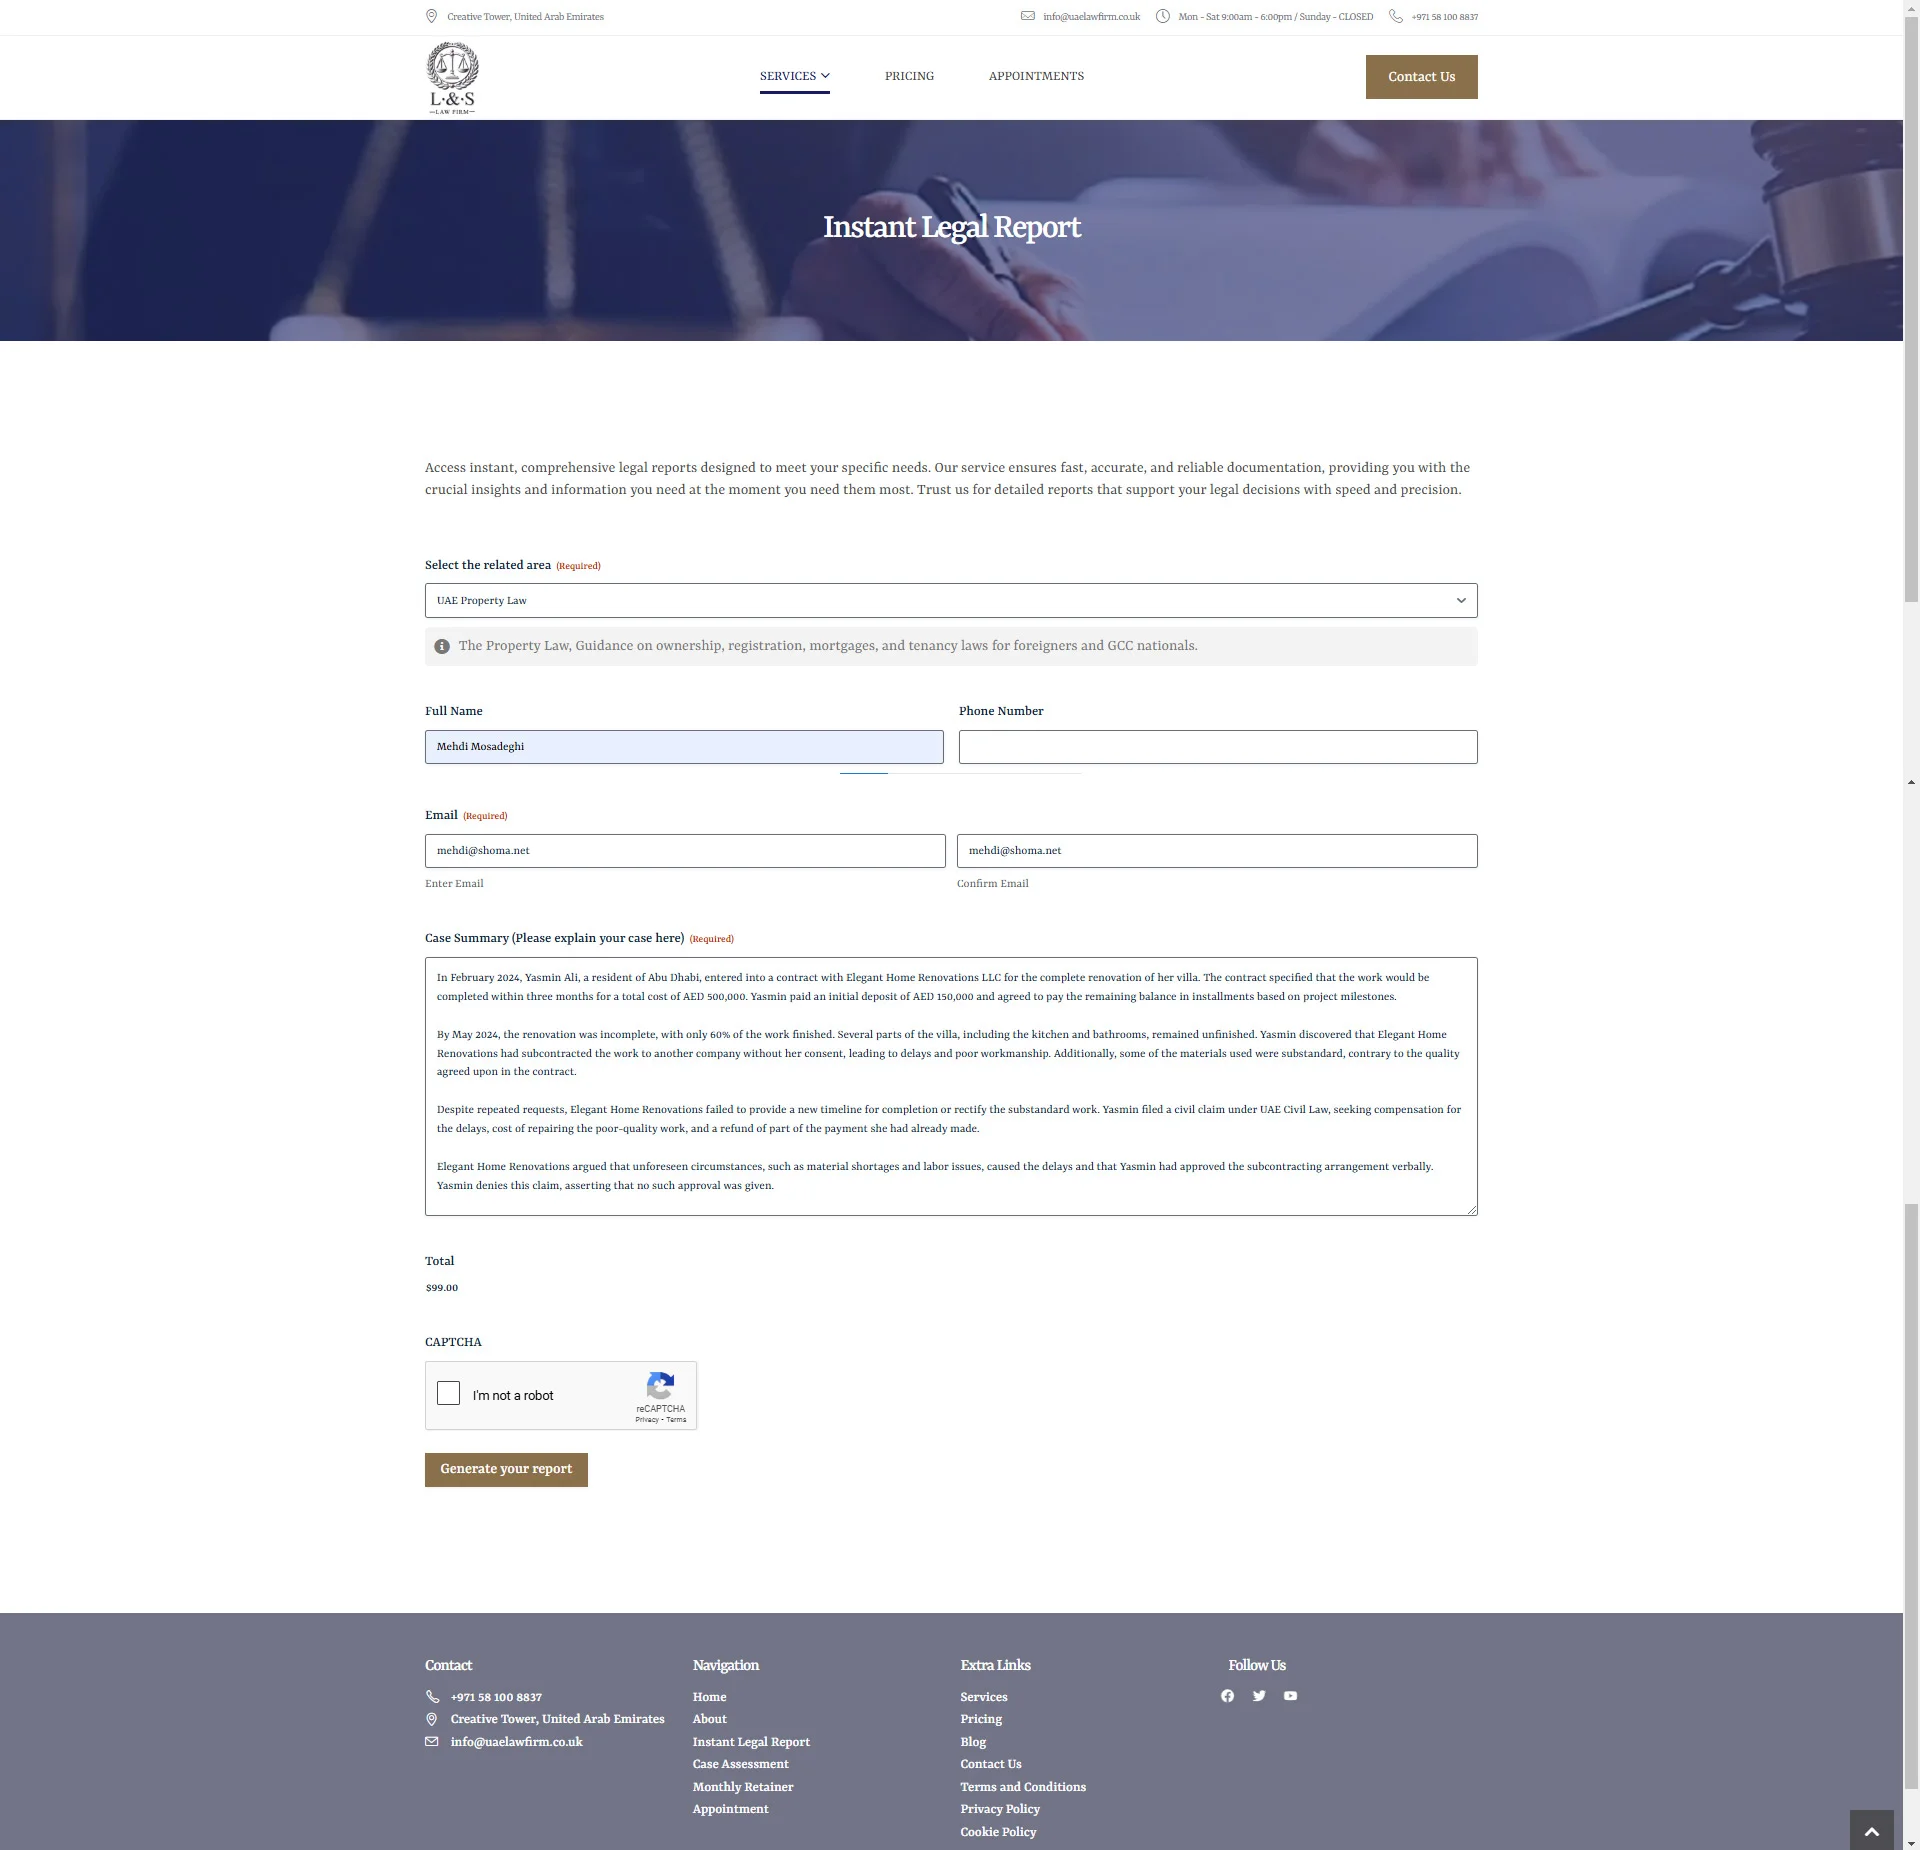This screenshot has height=1850, width=1920.
Task: Focus the Phone Number input field
Action: click(x=1218, y=747)
